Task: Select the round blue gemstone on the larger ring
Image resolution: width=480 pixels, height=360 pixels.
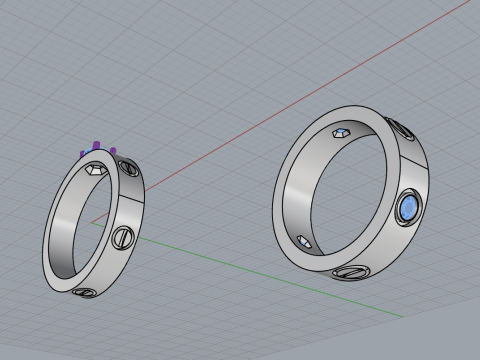Action: (408, 208)
